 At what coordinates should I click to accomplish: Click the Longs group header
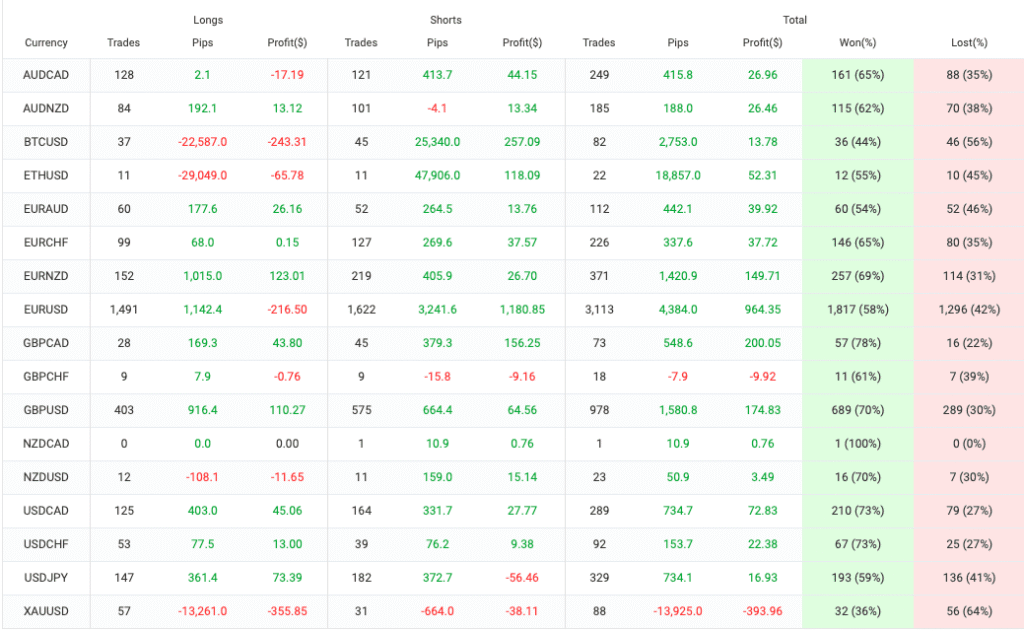pos(208,20)
